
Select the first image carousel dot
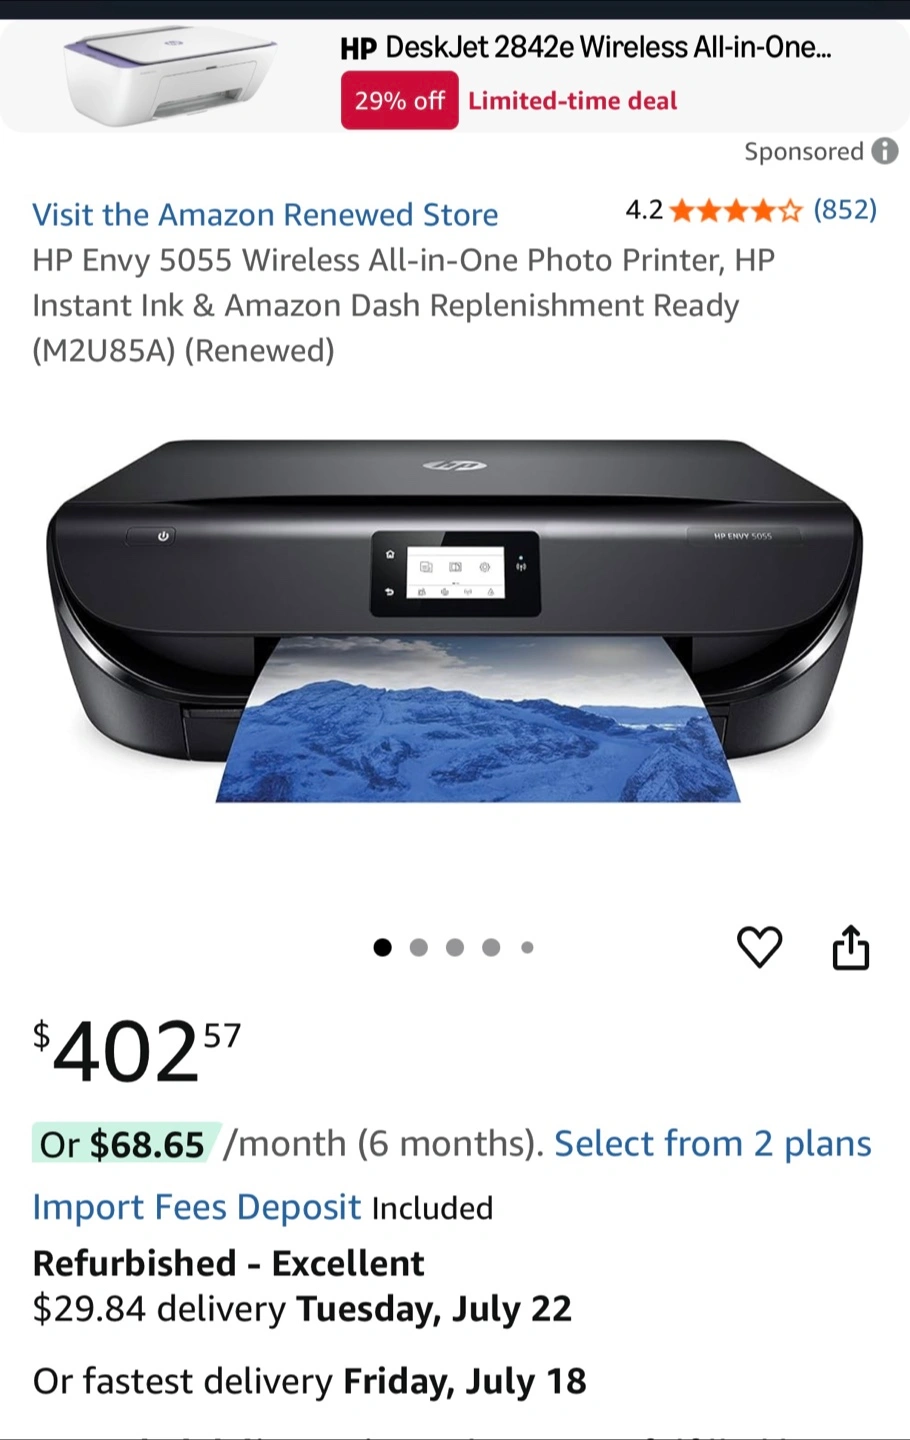coord(382,947)
